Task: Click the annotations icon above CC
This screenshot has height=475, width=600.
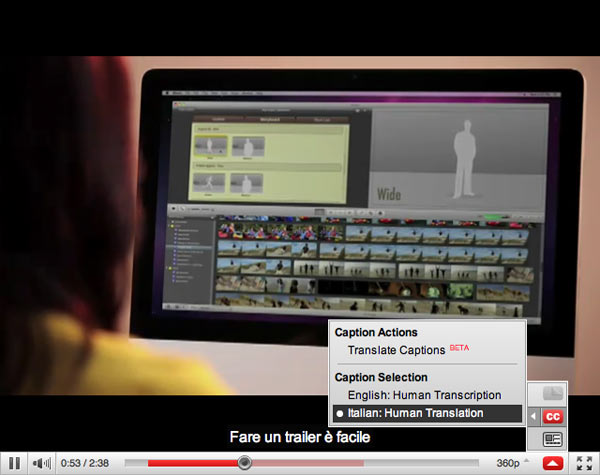Action: [x=552, y=393]
